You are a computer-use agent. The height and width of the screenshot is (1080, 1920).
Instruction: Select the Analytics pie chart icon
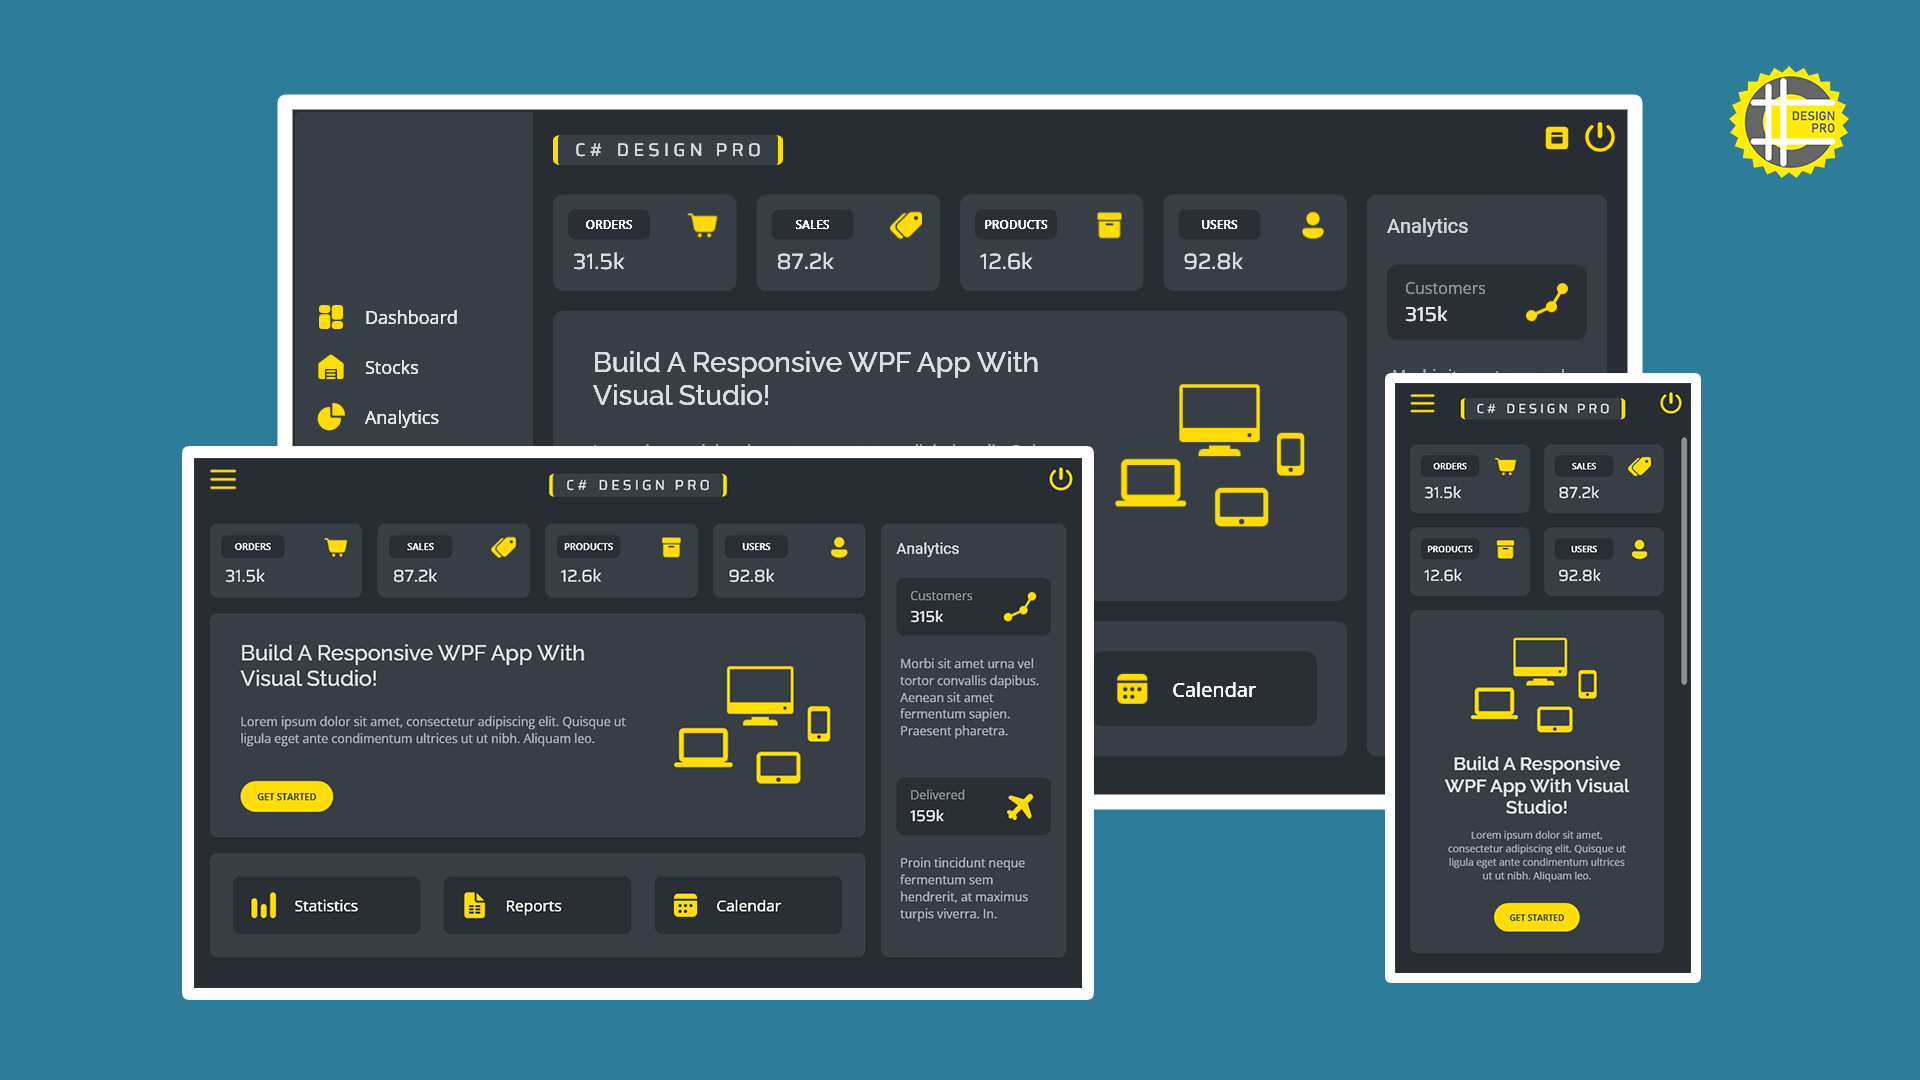[x=330, y=417]
